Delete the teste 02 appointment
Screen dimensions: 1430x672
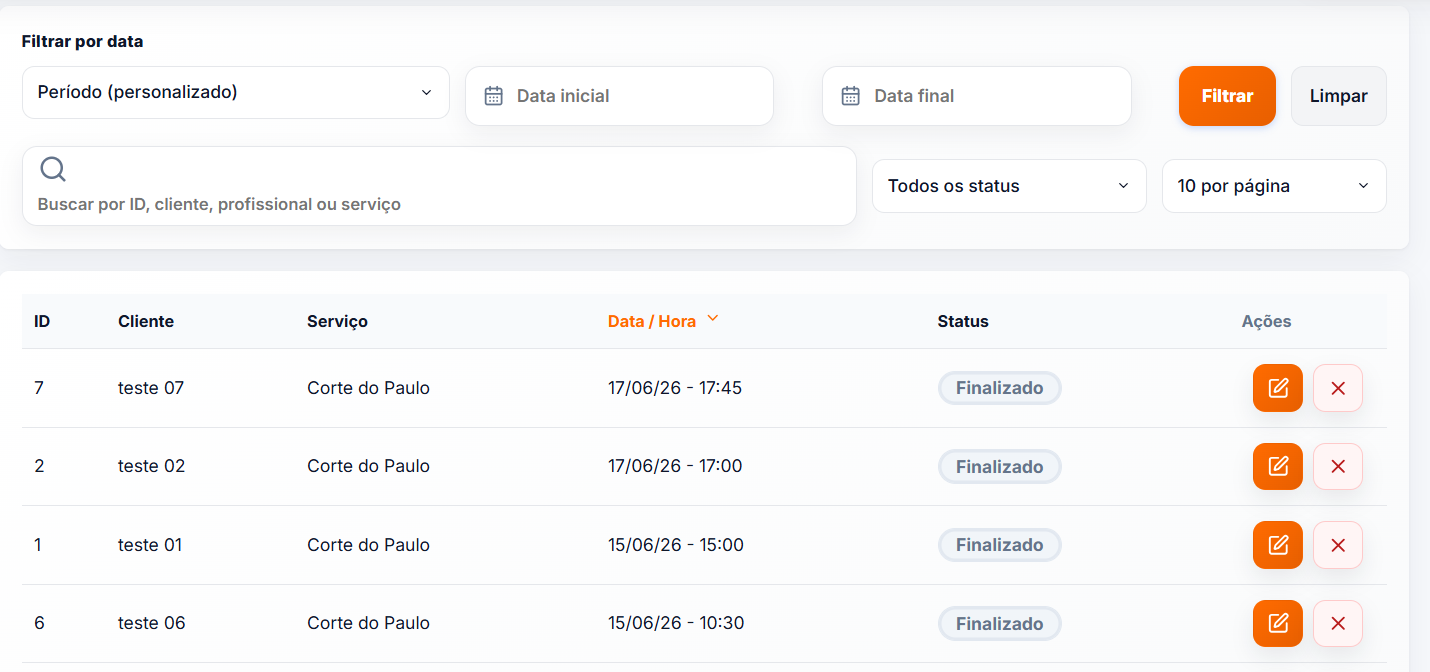click(1338, 466)
